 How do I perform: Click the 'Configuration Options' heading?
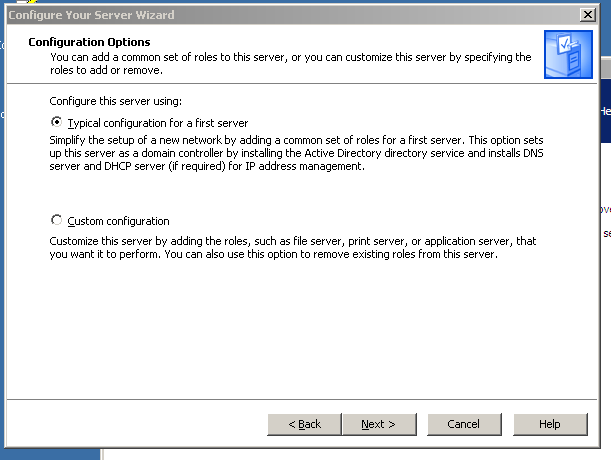[89, 42]
